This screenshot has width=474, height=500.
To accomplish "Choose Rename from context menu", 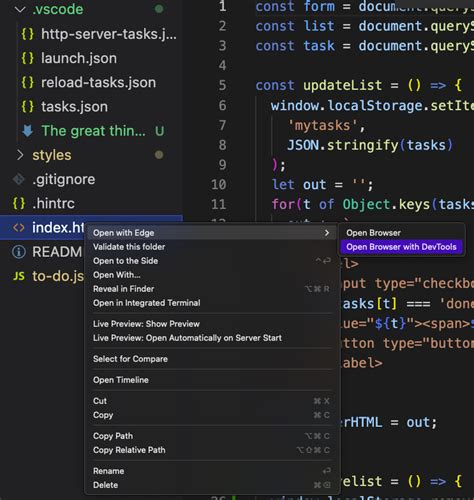I will click(x=212, y=471).
